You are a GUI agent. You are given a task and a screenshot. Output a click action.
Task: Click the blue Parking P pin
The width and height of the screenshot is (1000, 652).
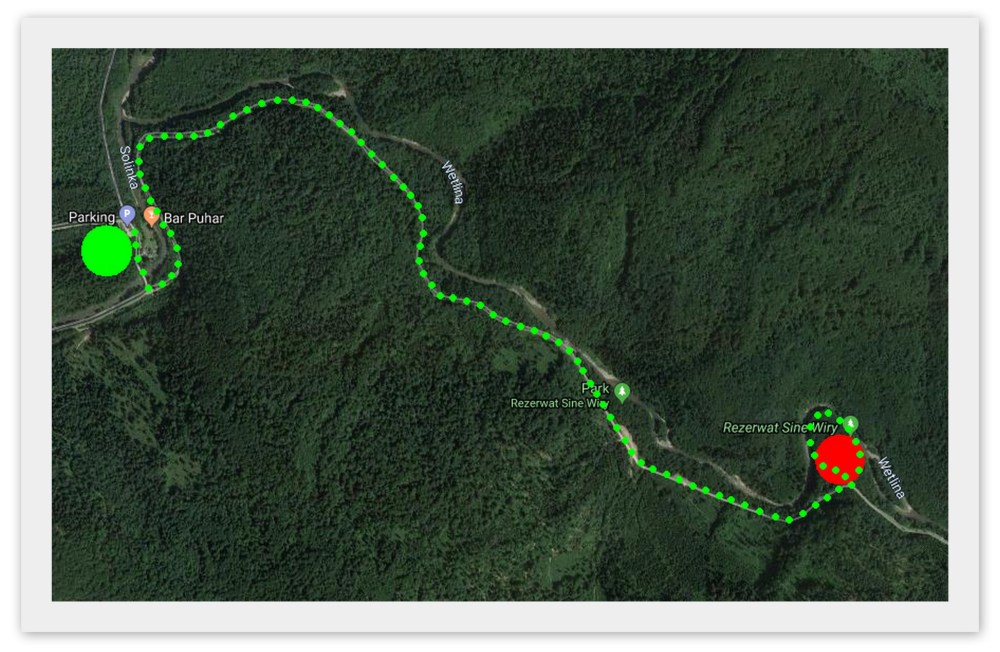click(127, 214)
